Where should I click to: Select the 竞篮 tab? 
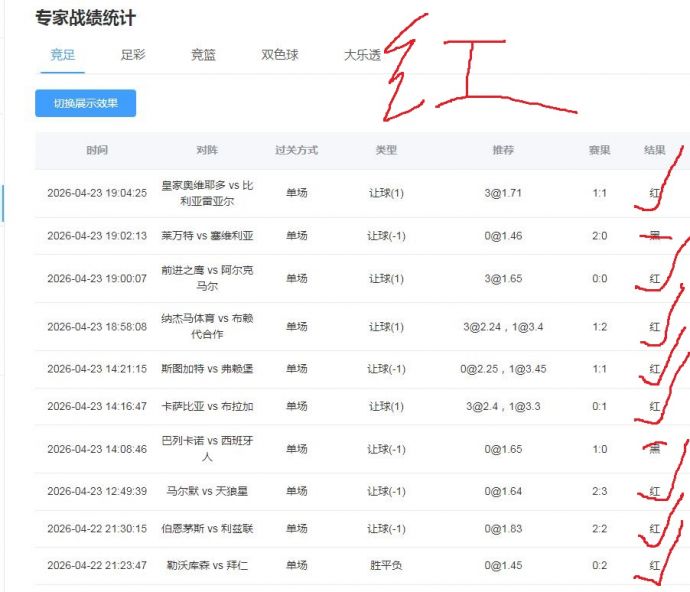203,55
